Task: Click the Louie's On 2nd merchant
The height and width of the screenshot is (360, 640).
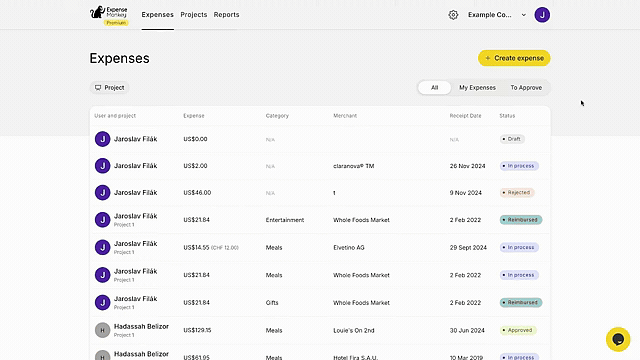Action: 353,330
